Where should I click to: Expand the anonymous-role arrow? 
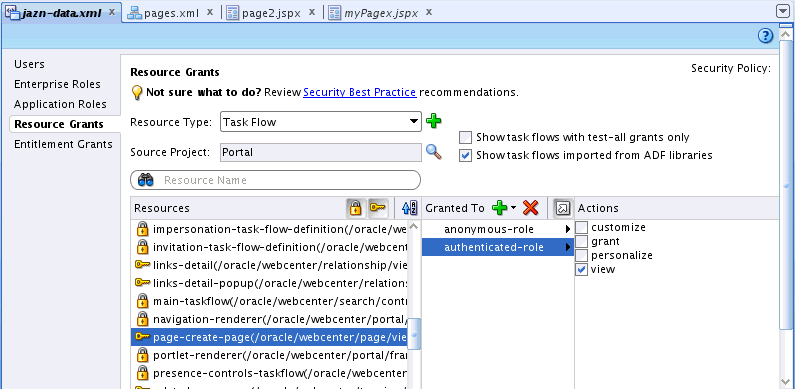click(568, 229)
